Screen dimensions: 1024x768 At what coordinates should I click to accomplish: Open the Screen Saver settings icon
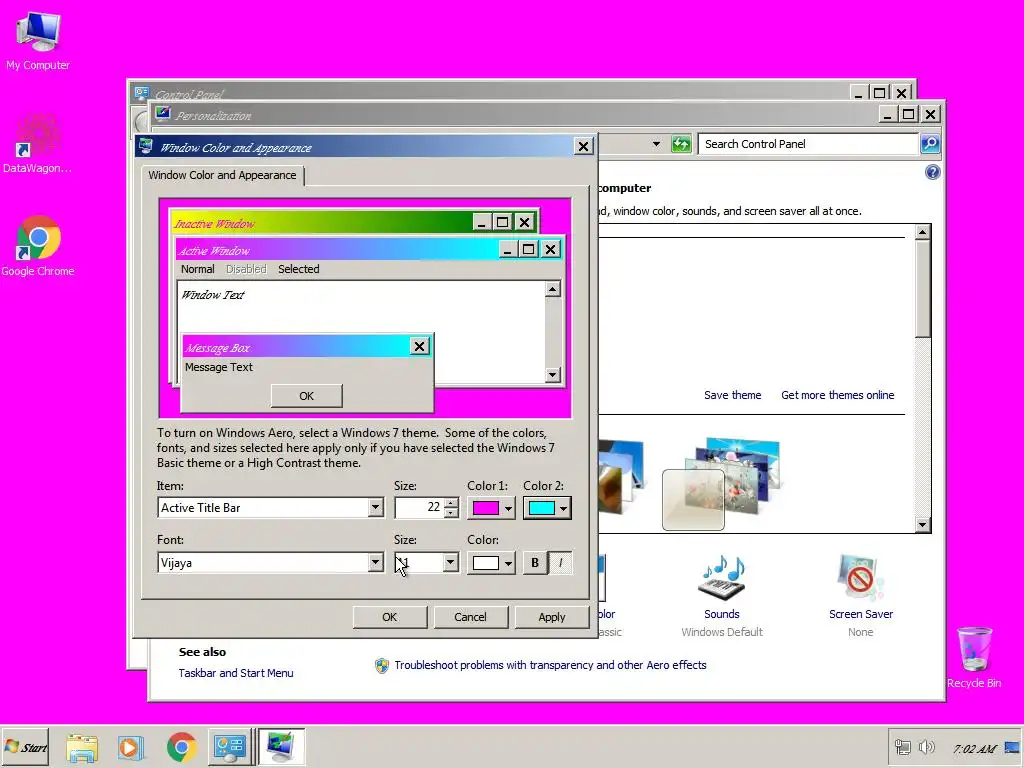861,577
